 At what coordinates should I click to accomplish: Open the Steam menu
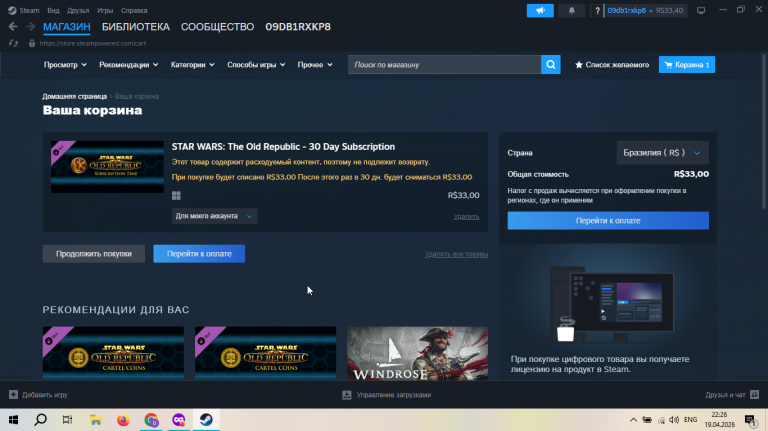click(29, 10)
